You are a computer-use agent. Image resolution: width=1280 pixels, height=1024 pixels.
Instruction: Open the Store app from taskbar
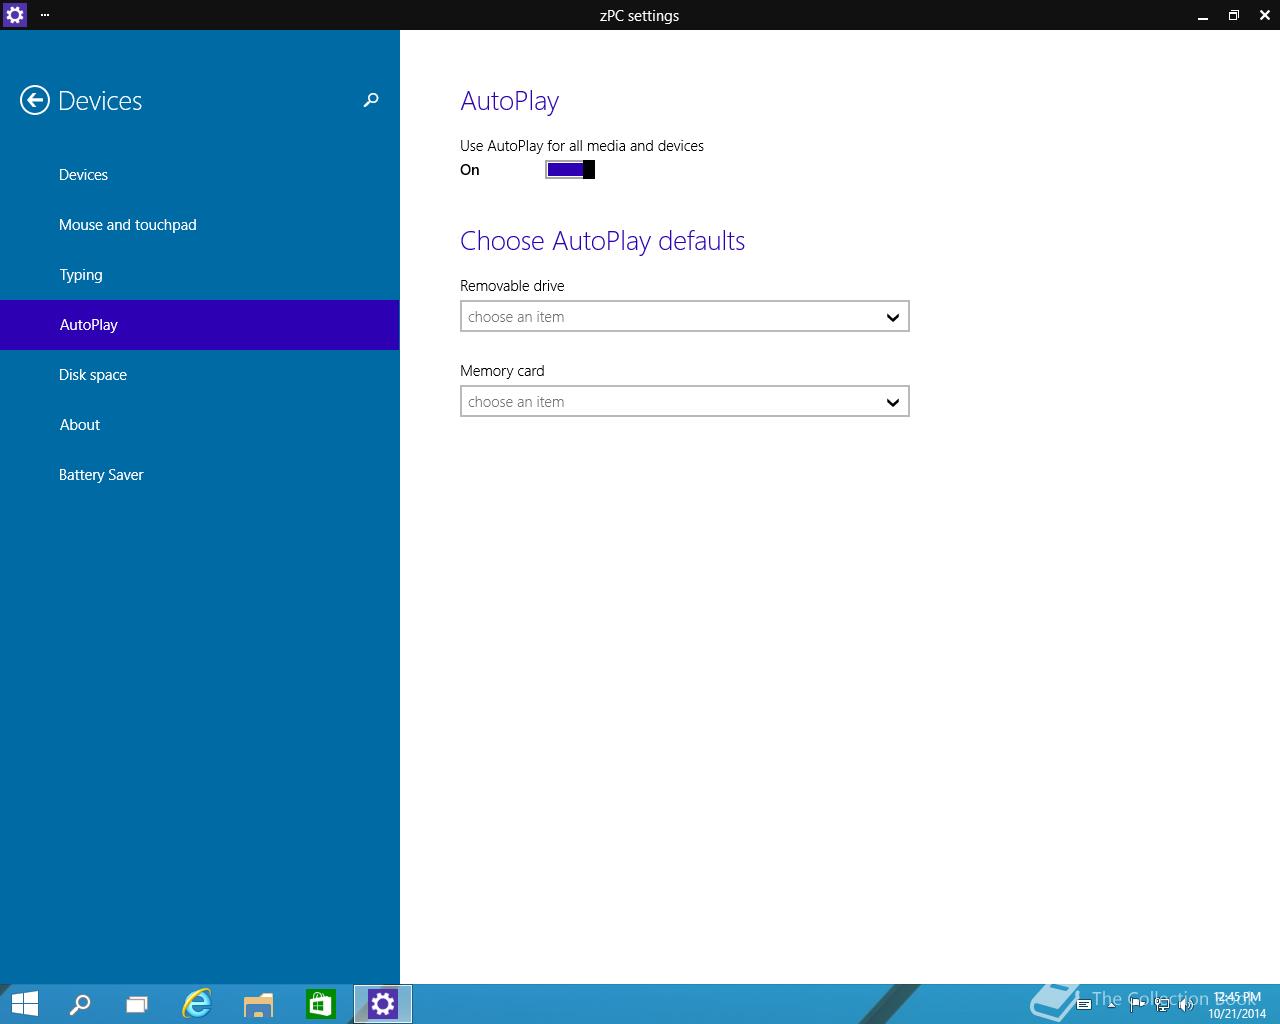click(x=320, y=1004)
